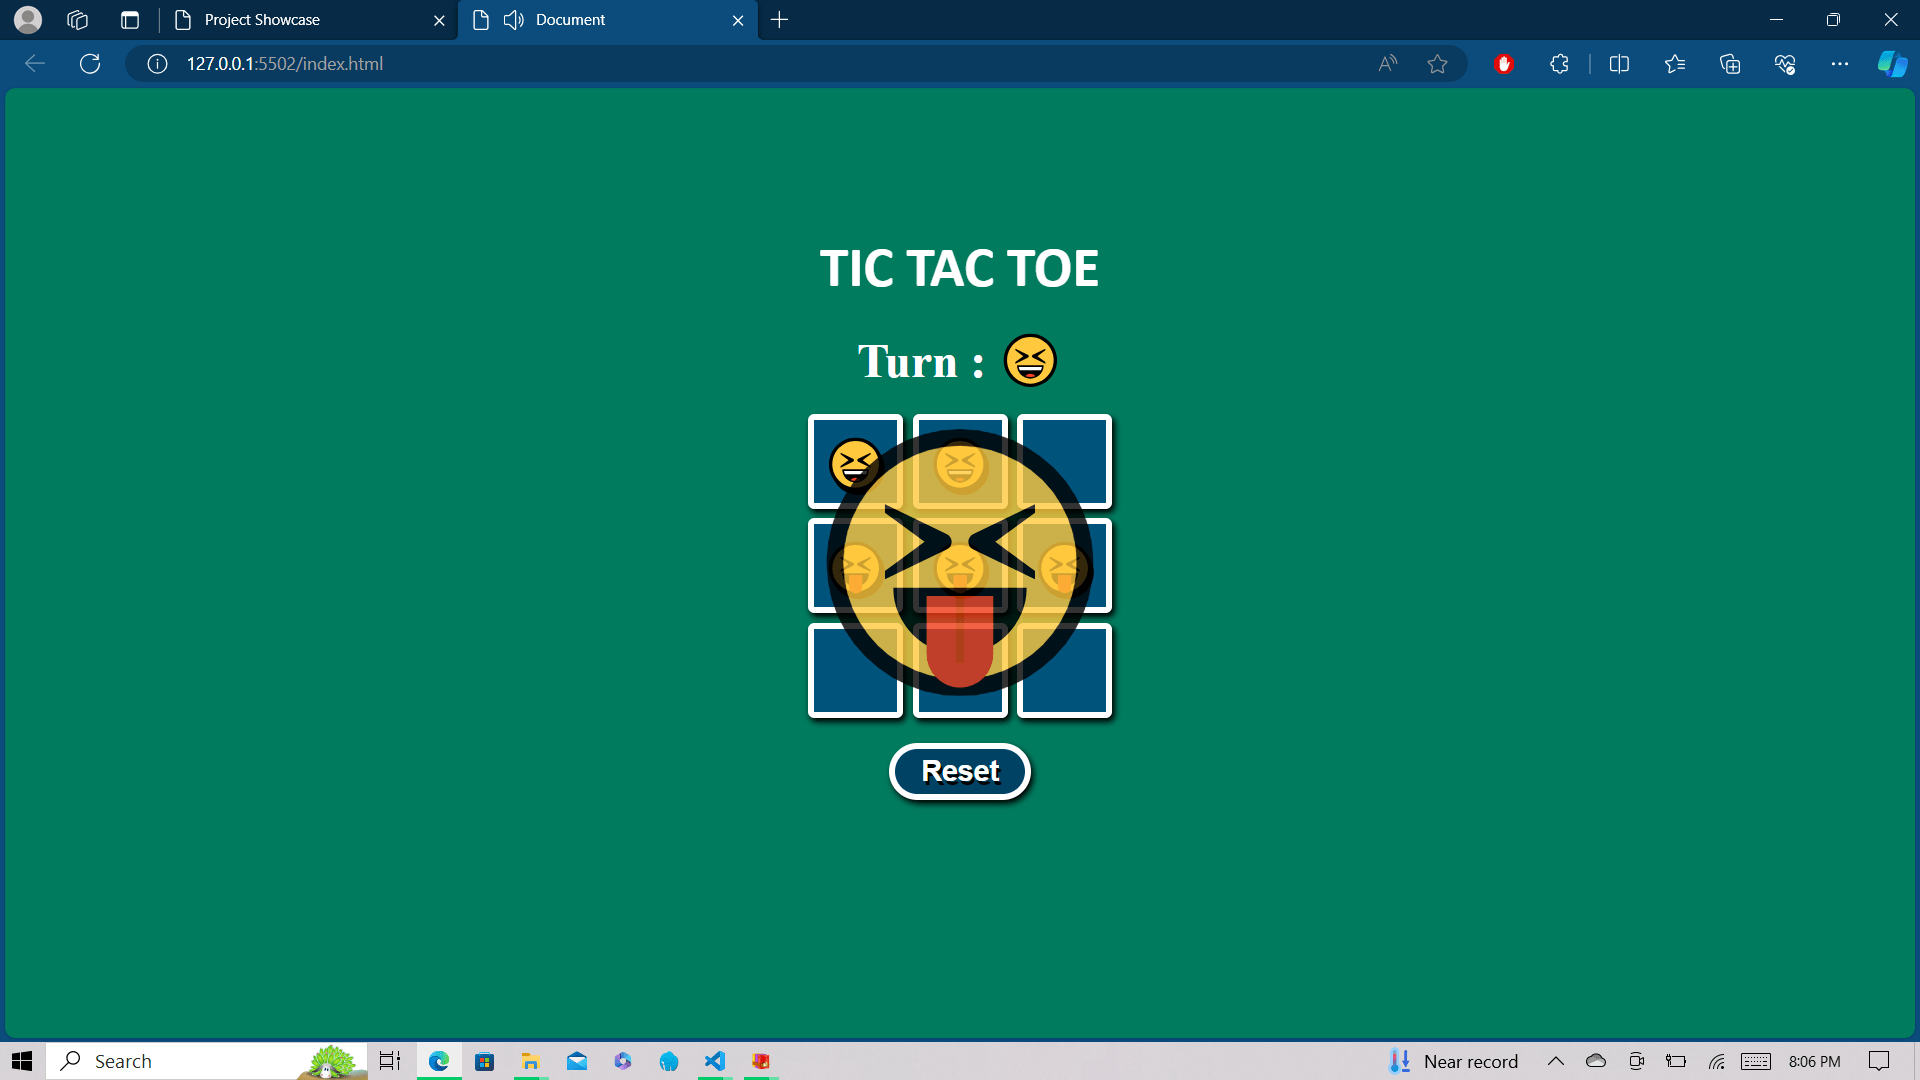Show hidden system tray icons
This screenshot has height=1080, width=1920.
[x=1555, y=1061]
